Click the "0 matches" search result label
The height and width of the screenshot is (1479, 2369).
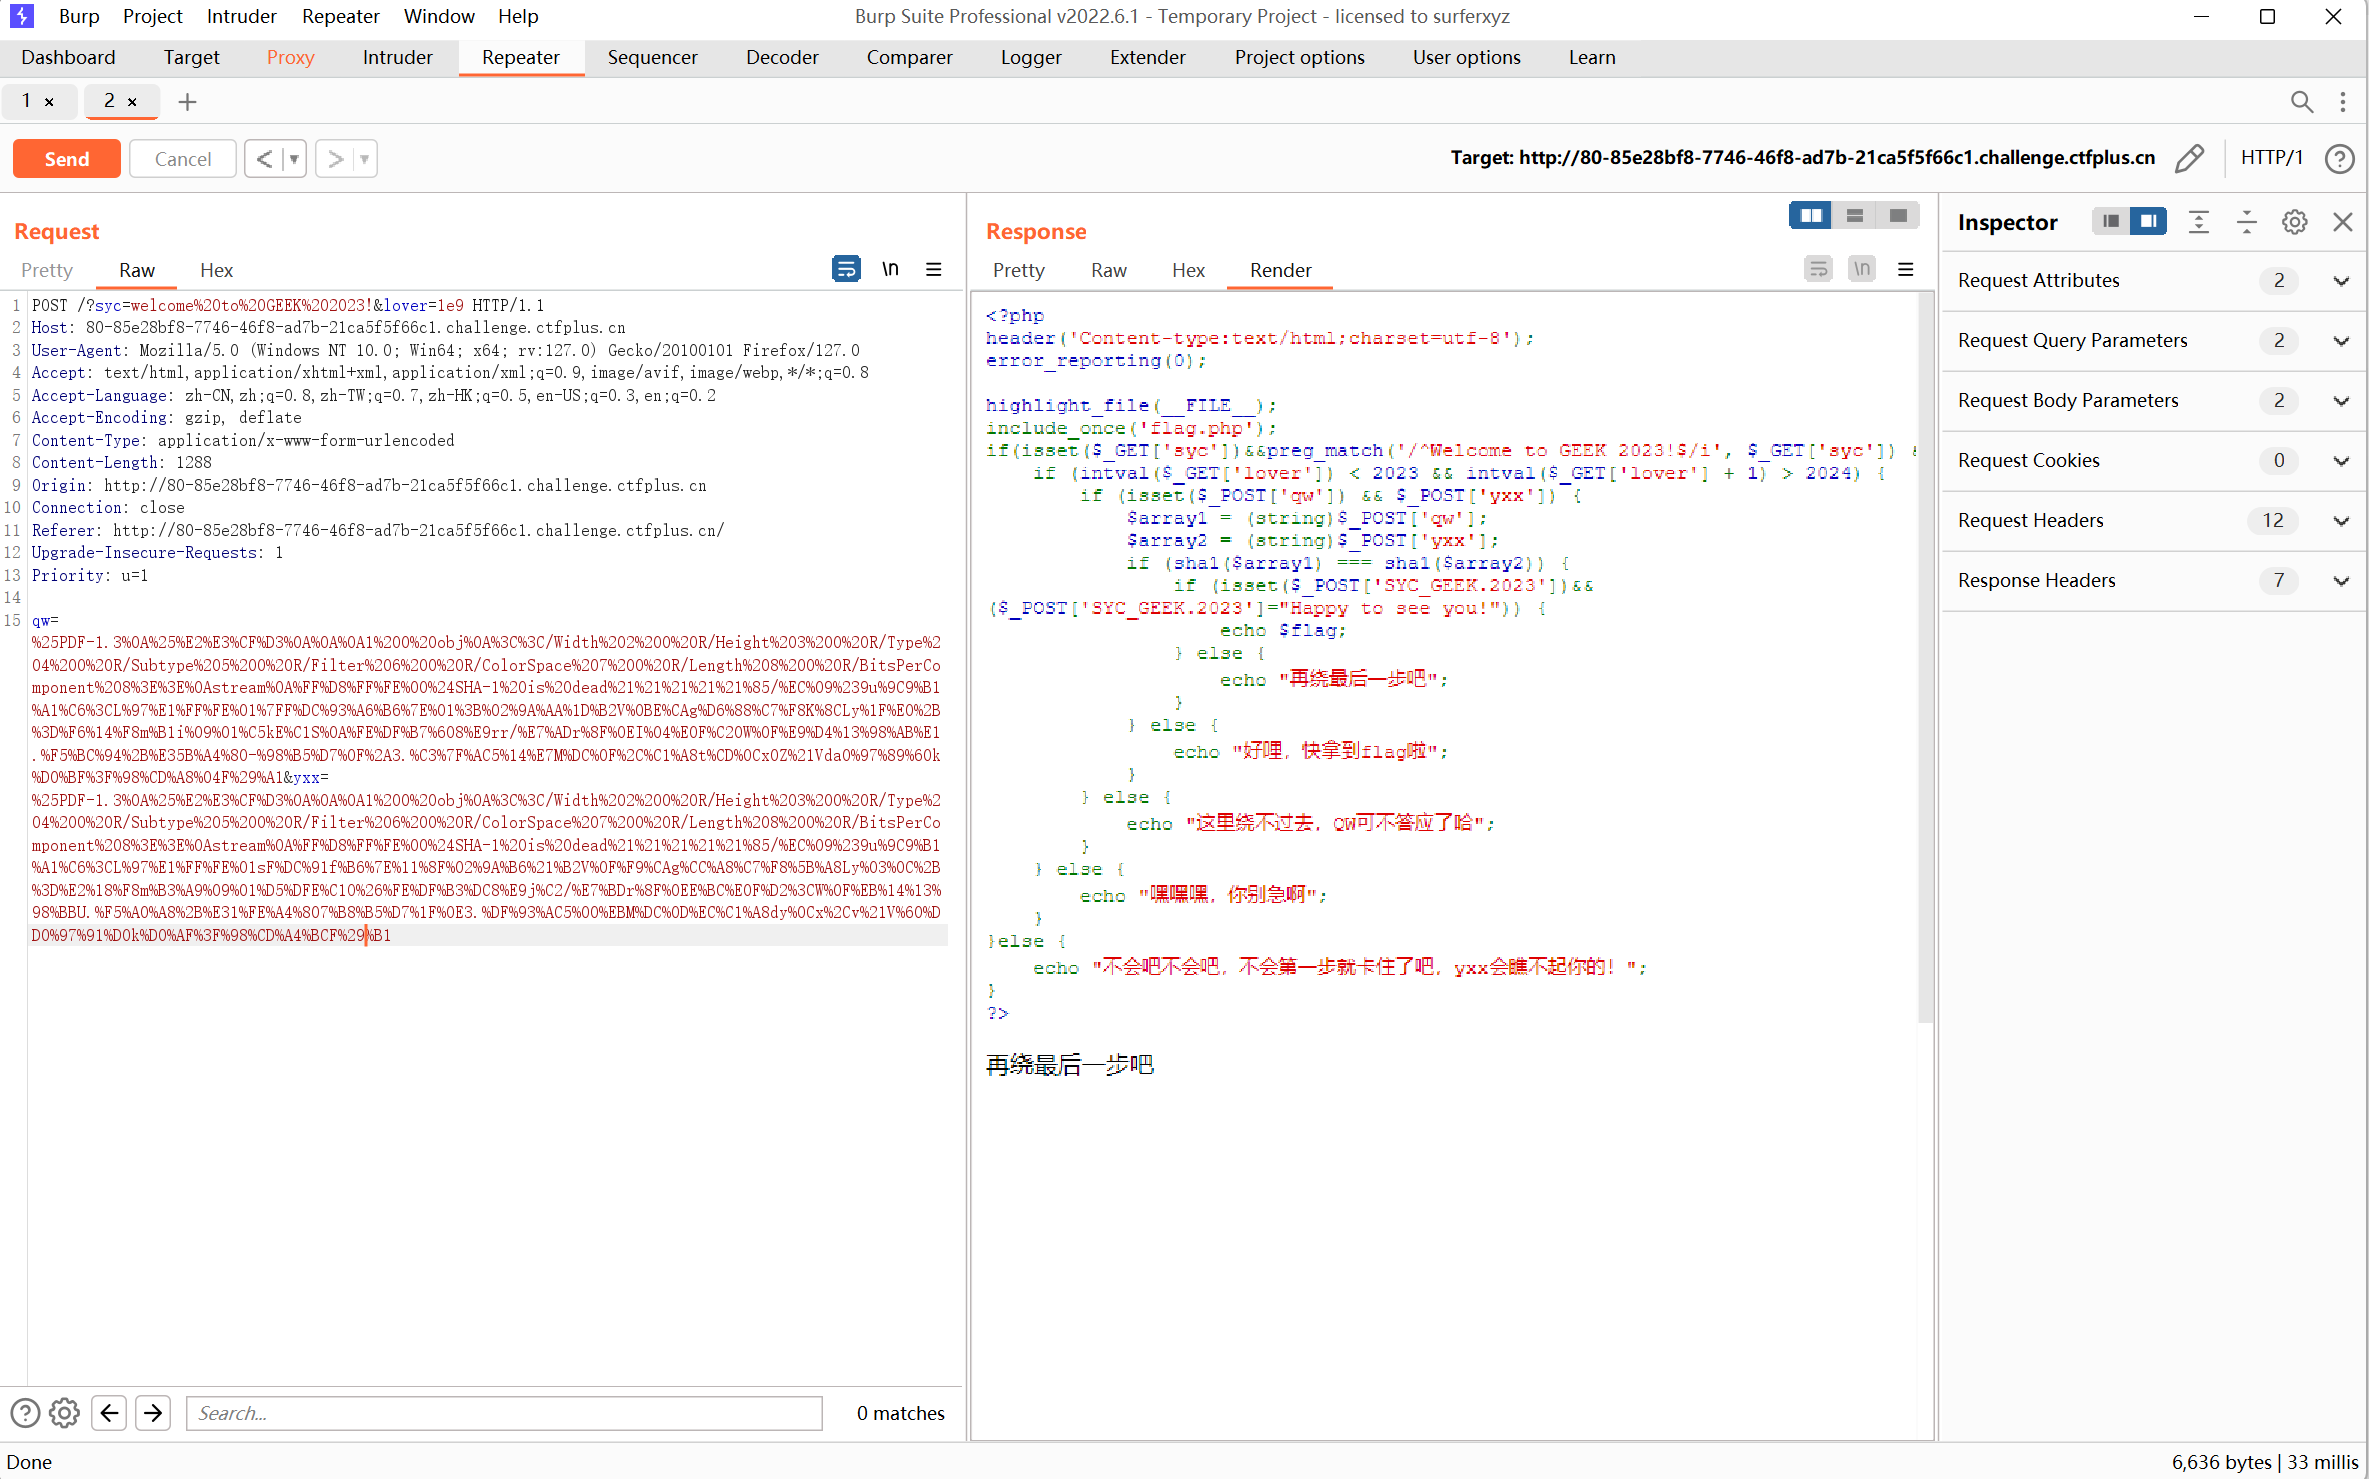coord(900,1413)
